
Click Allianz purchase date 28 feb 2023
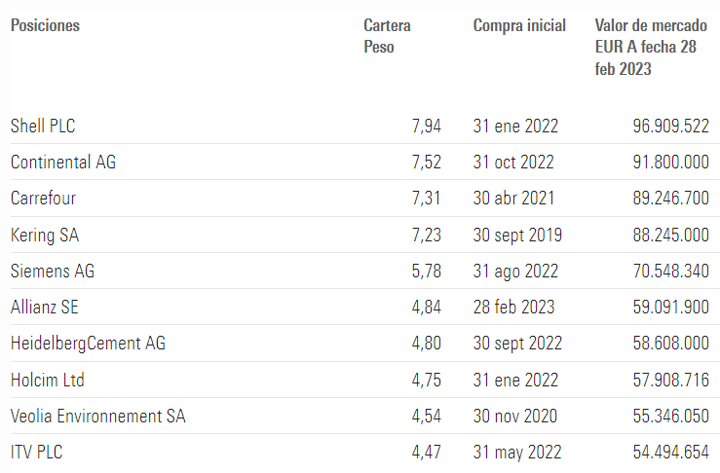point(515,307)
